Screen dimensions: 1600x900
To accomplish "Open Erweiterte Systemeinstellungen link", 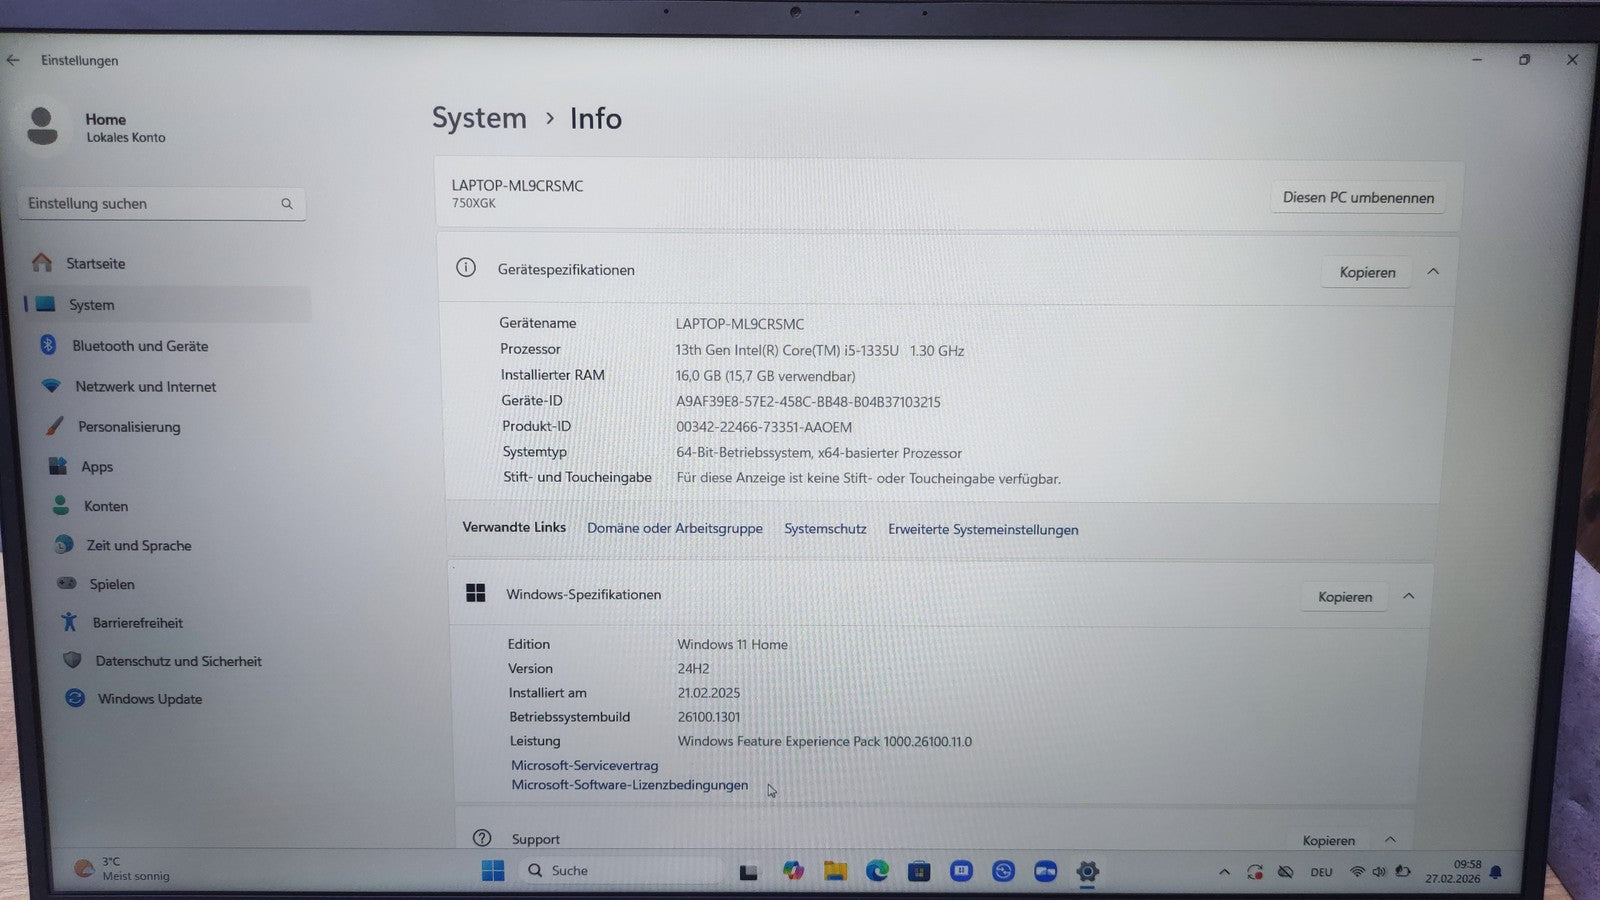I will (x=983, y=529).
